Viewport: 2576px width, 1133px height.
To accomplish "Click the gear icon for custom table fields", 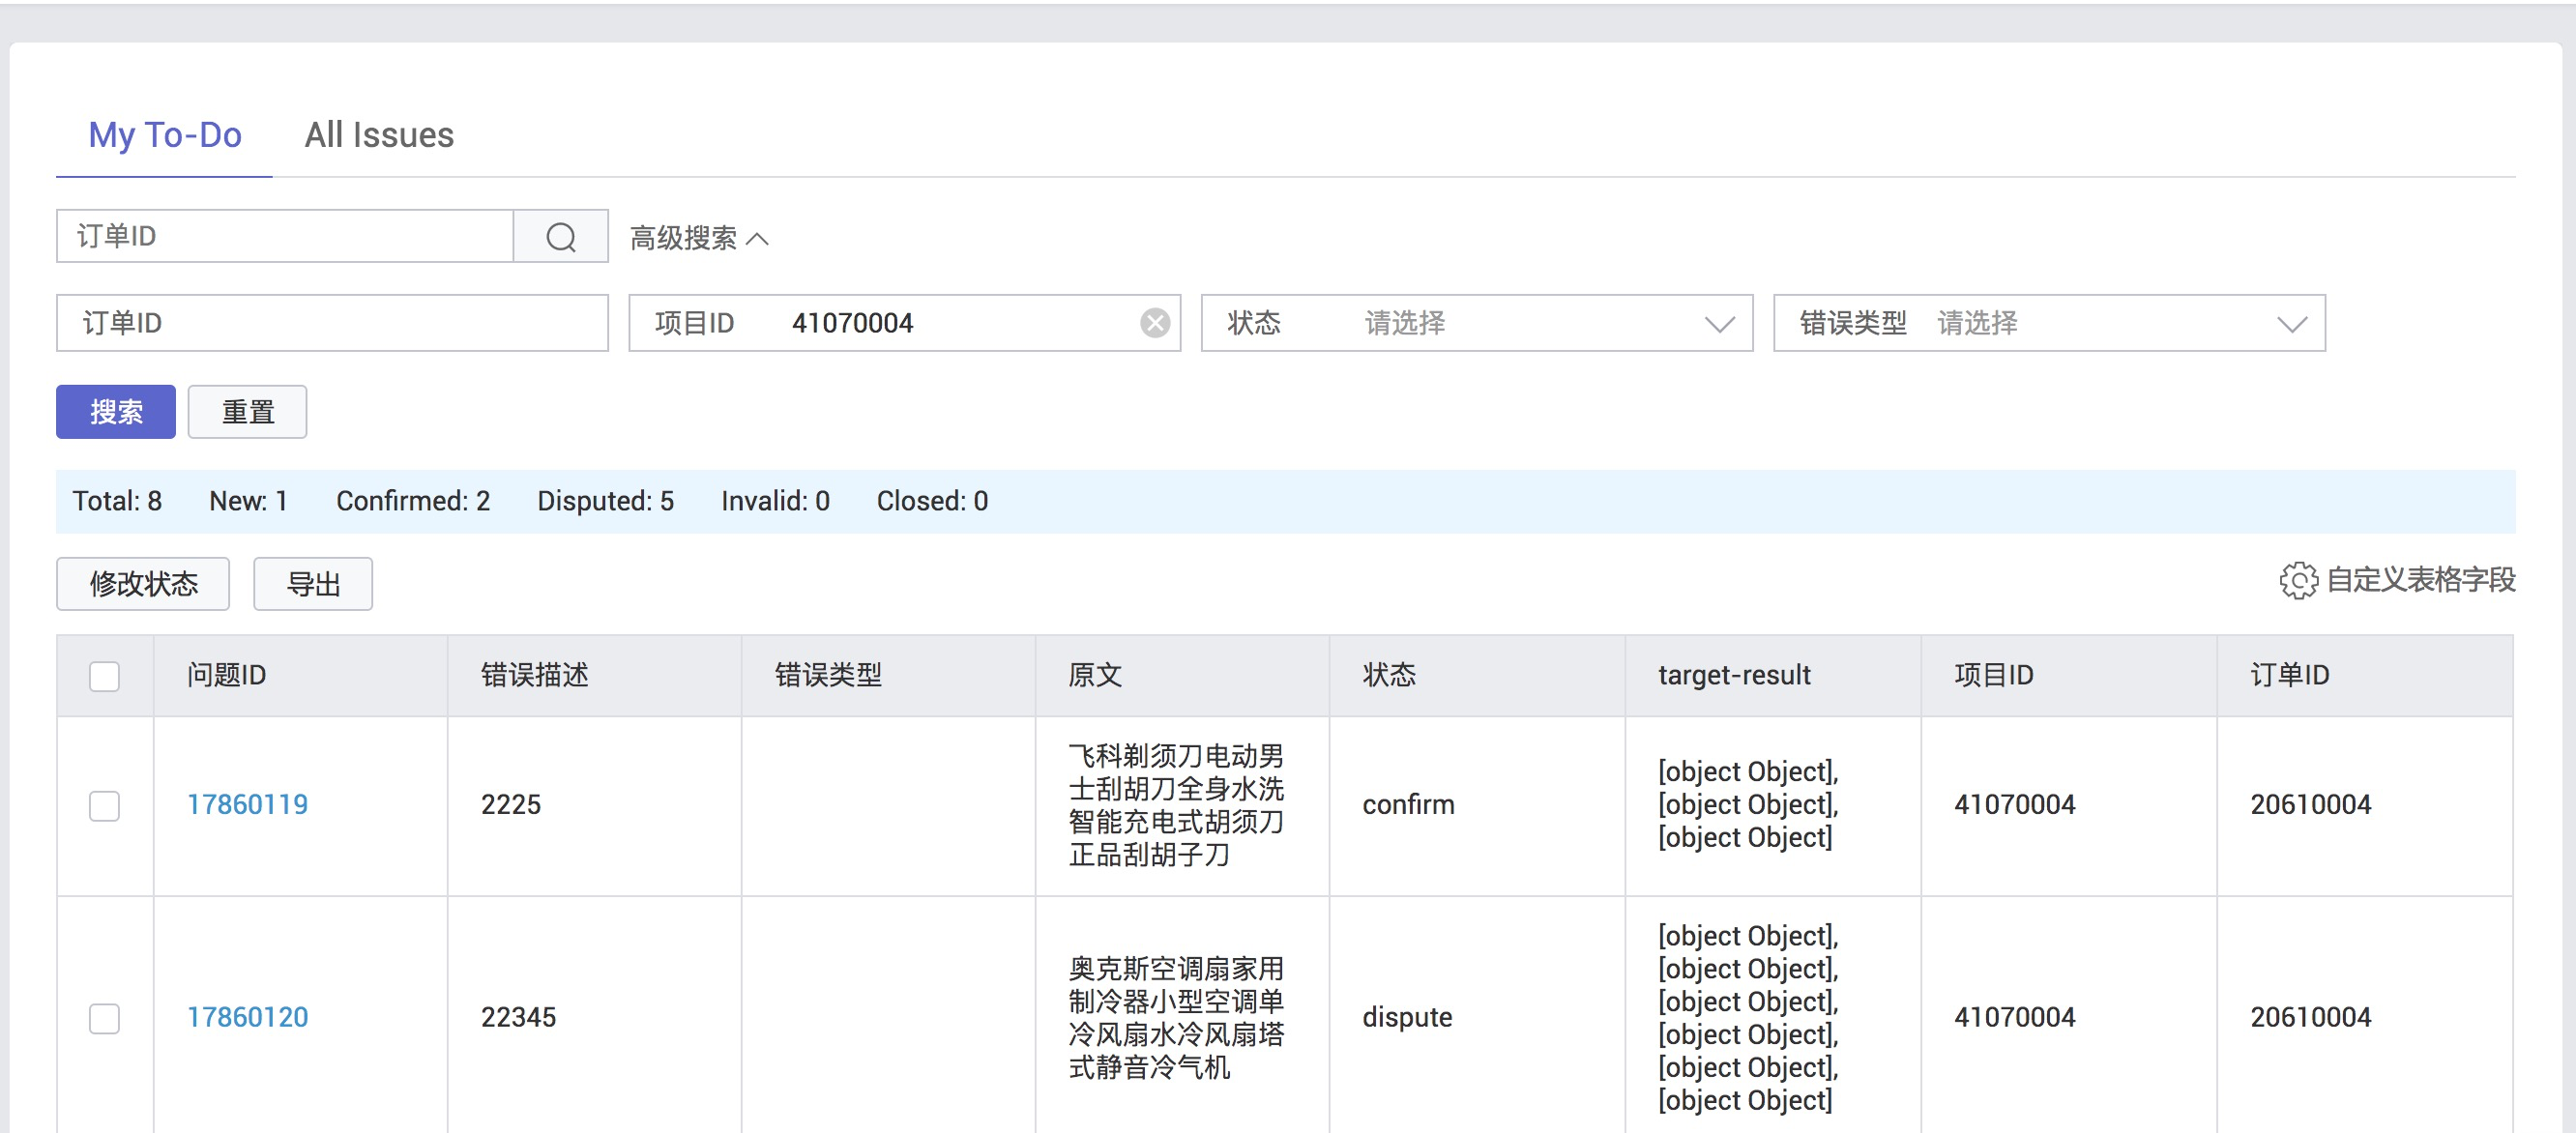I will click(2297, 580).
